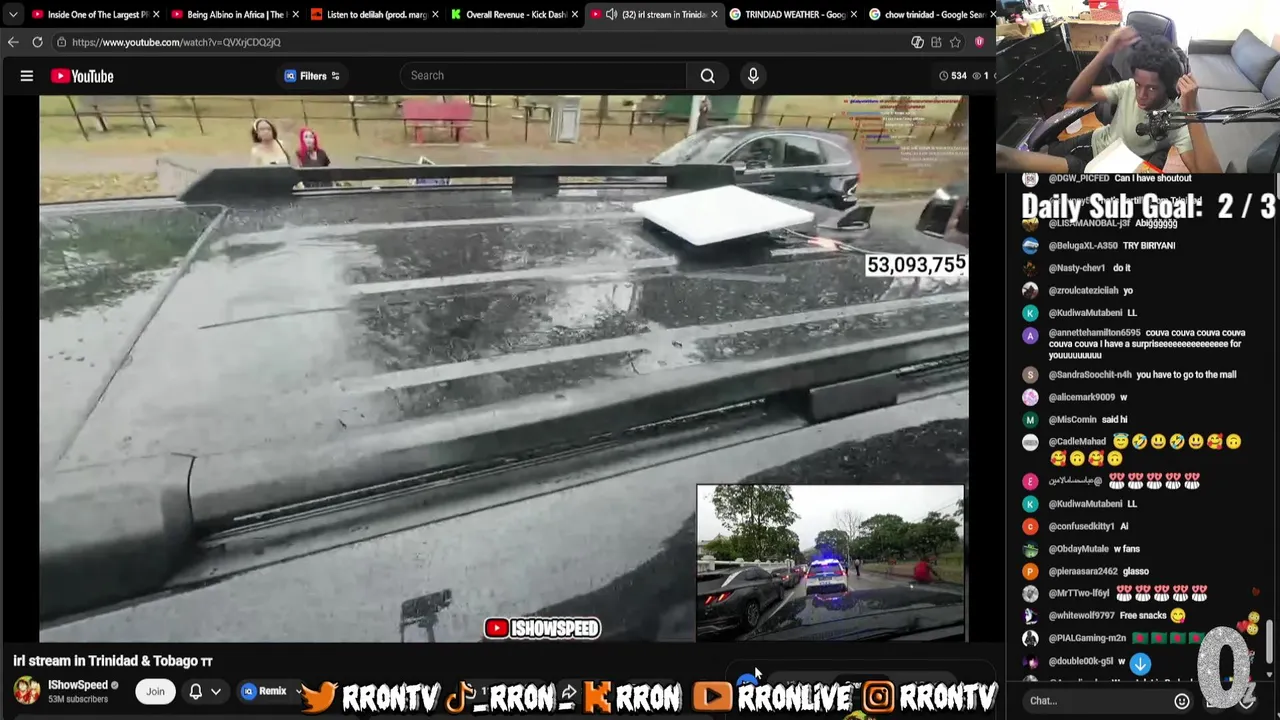Close the Listen to delilah tab
Viewport: 1280px width, 720px height.
435,14
